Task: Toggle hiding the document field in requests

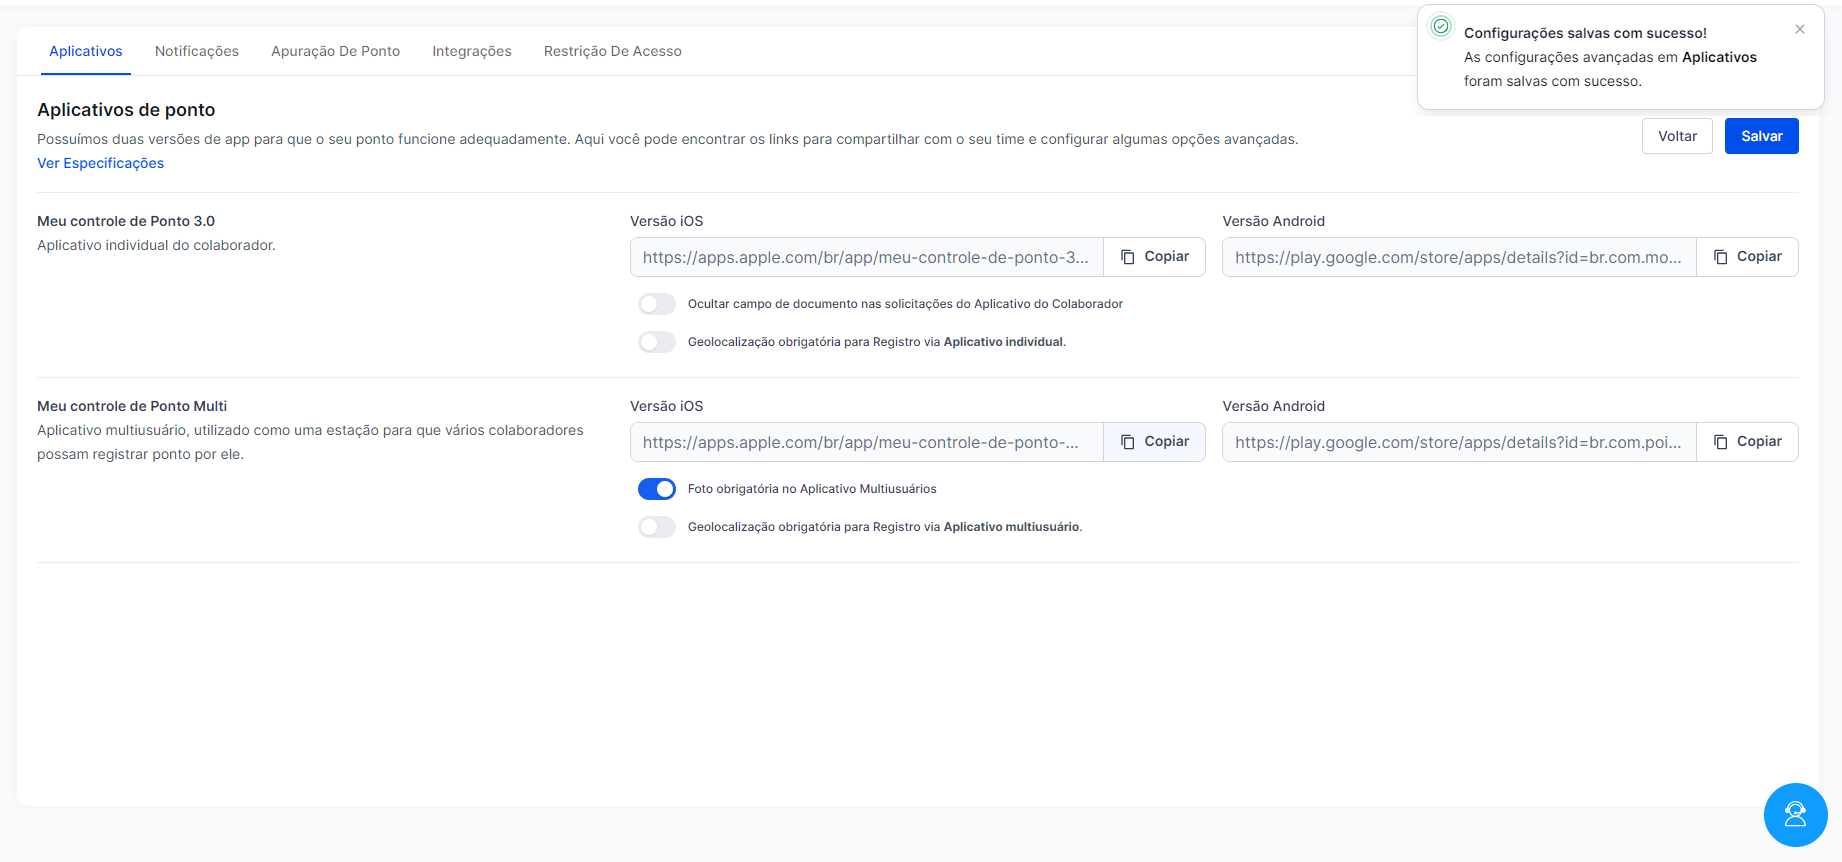Action: [x=657, y=304]
